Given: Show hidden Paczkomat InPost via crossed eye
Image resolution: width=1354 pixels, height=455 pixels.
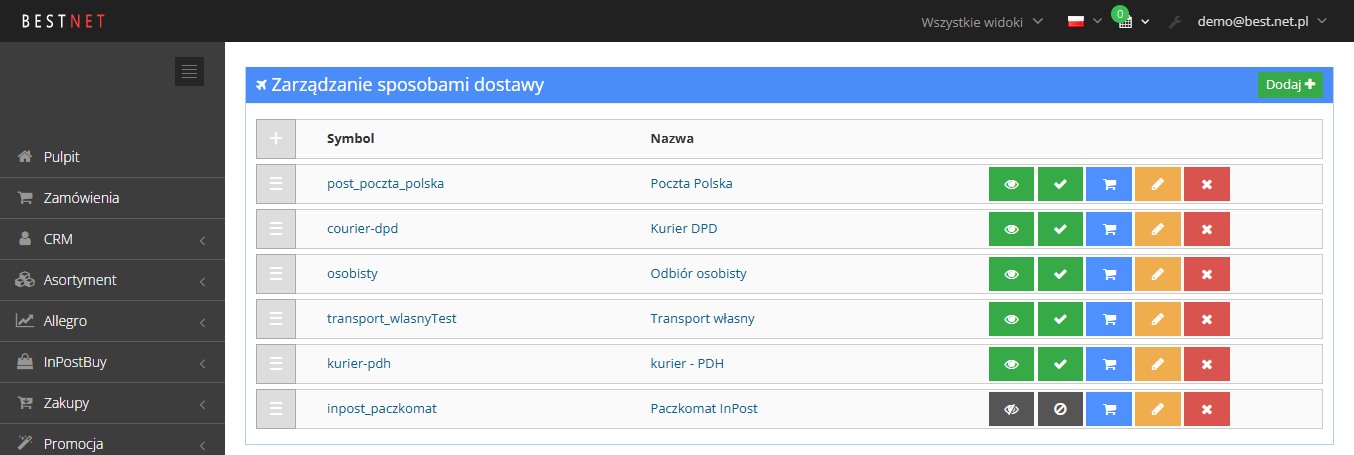Looking at the screenshot, I should [x=1011, y=409].
